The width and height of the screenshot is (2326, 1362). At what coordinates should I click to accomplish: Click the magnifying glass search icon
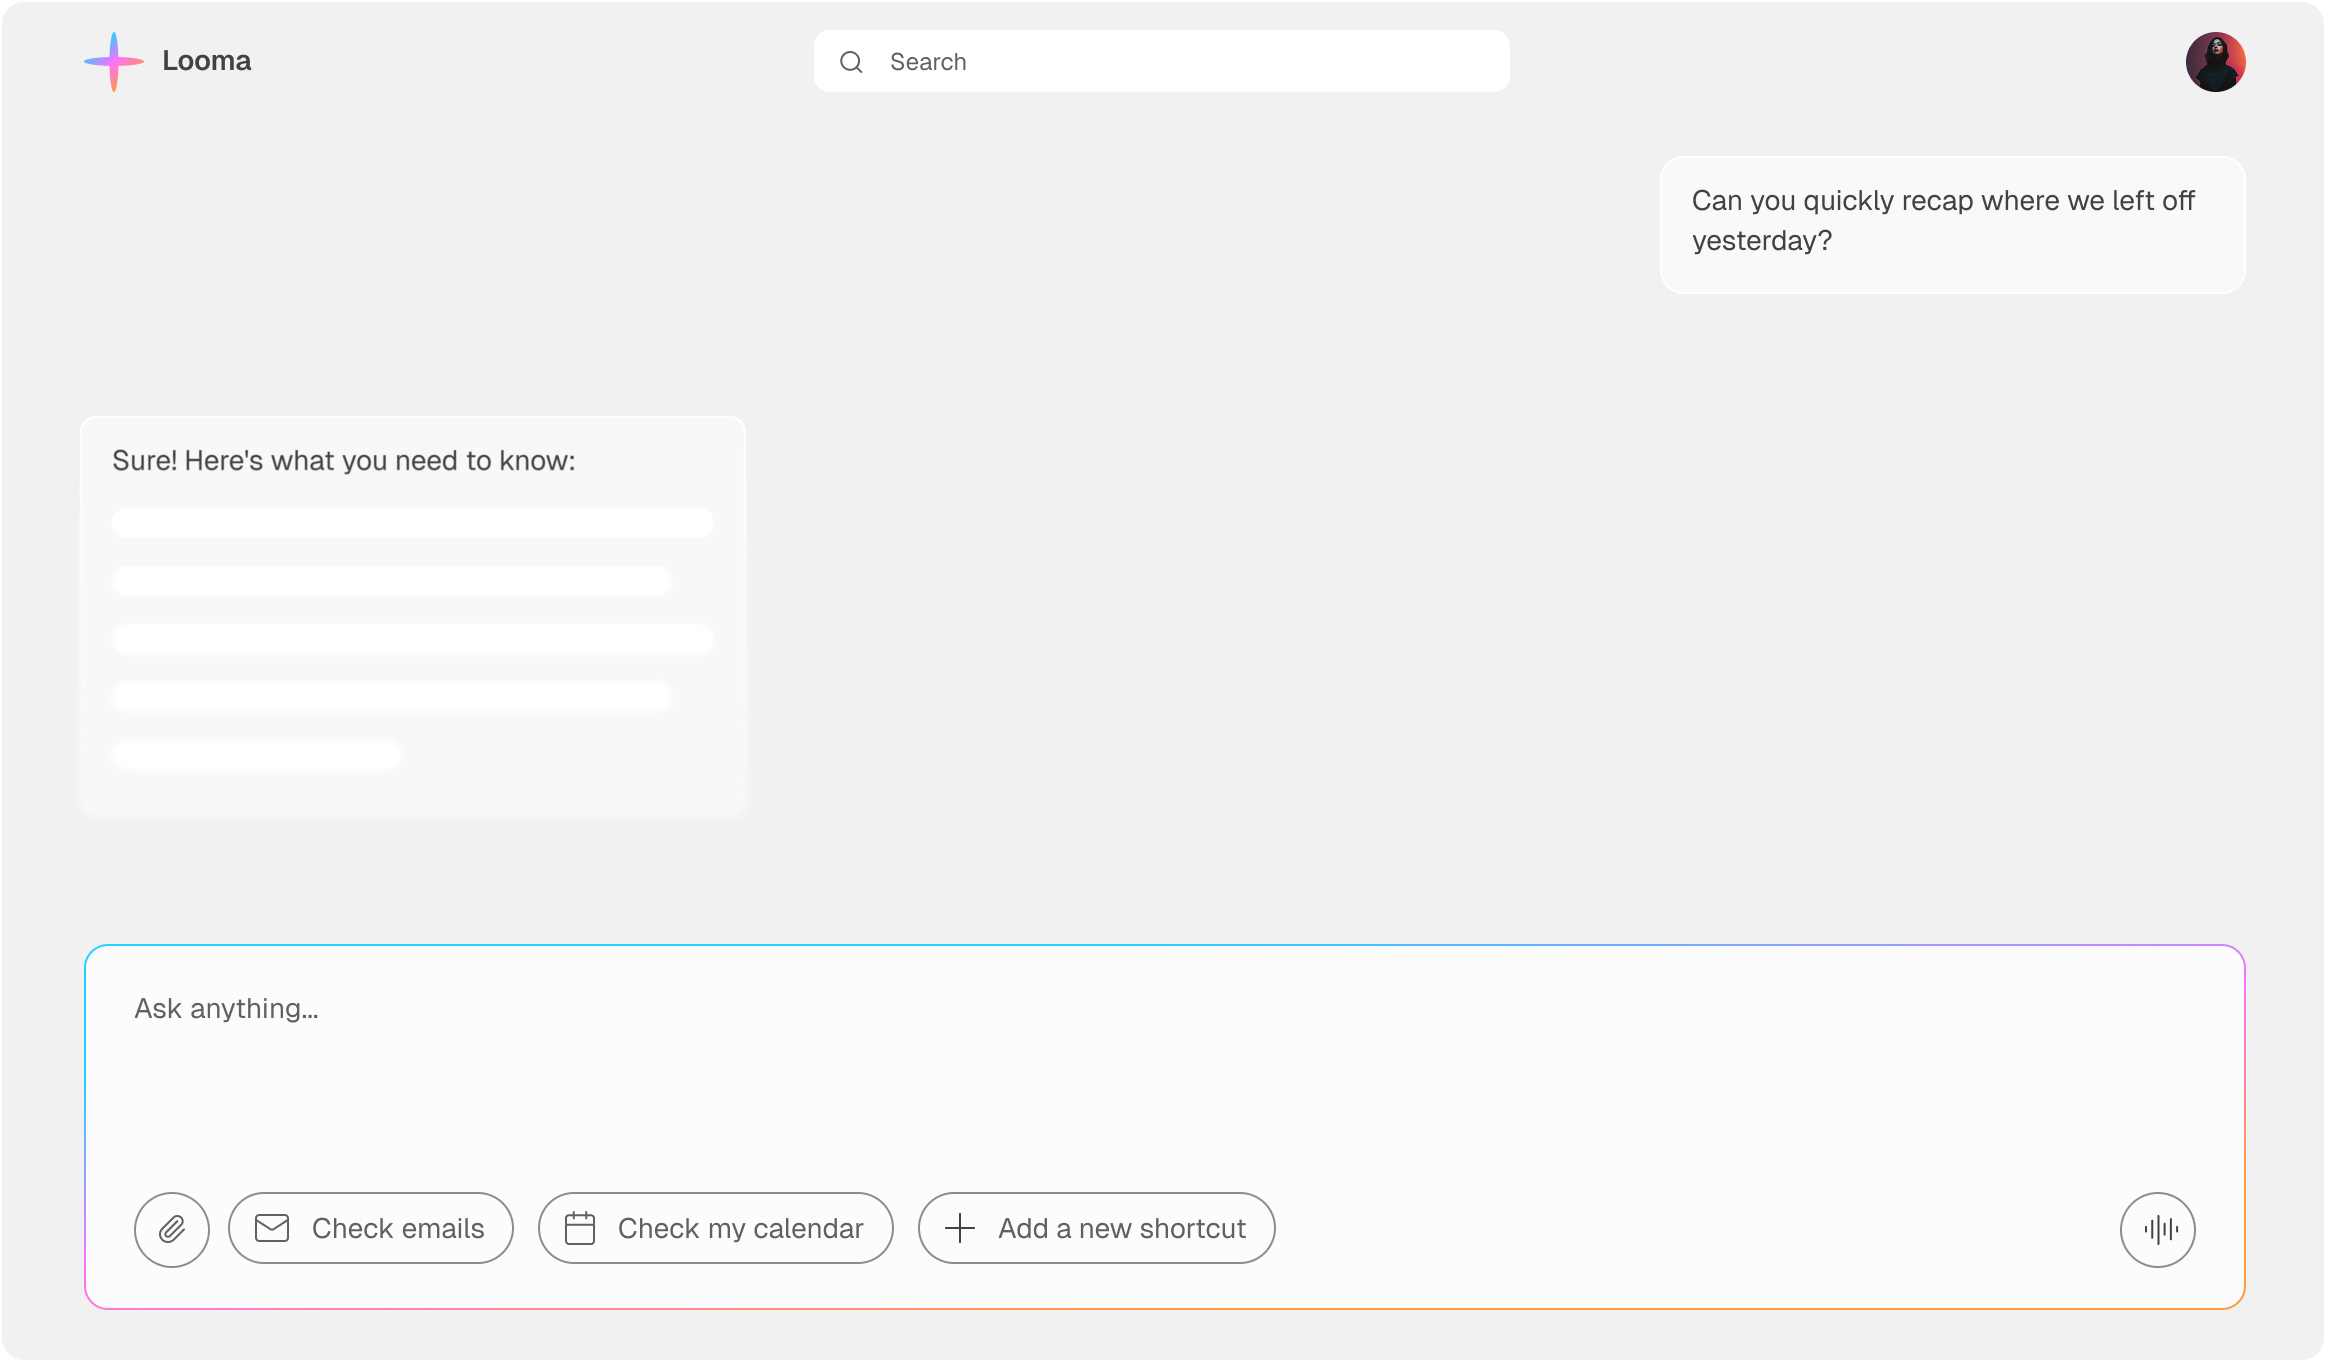tap(851, 62)
